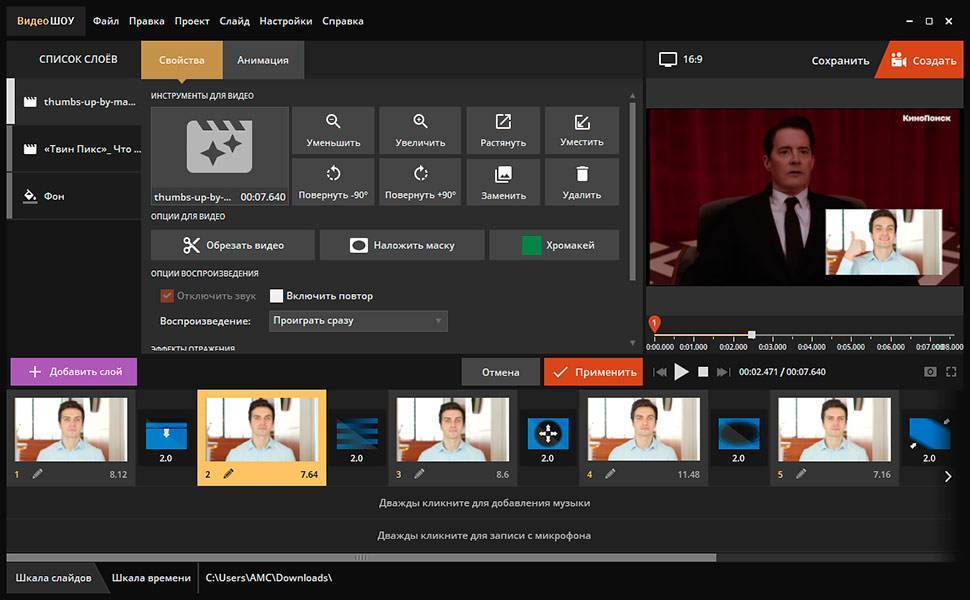970x600 pixels.
Task: Stretch the video with Растянуть
Action: (503, 130)
